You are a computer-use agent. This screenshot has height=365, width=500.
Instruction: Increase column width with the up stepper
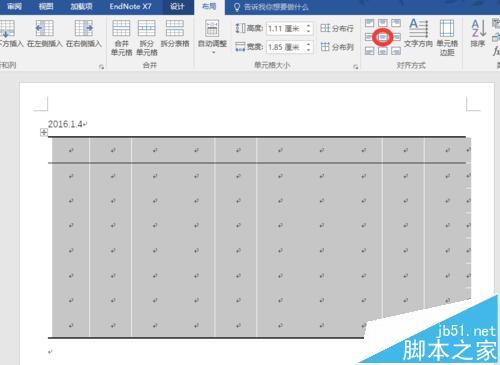point(309,44)
